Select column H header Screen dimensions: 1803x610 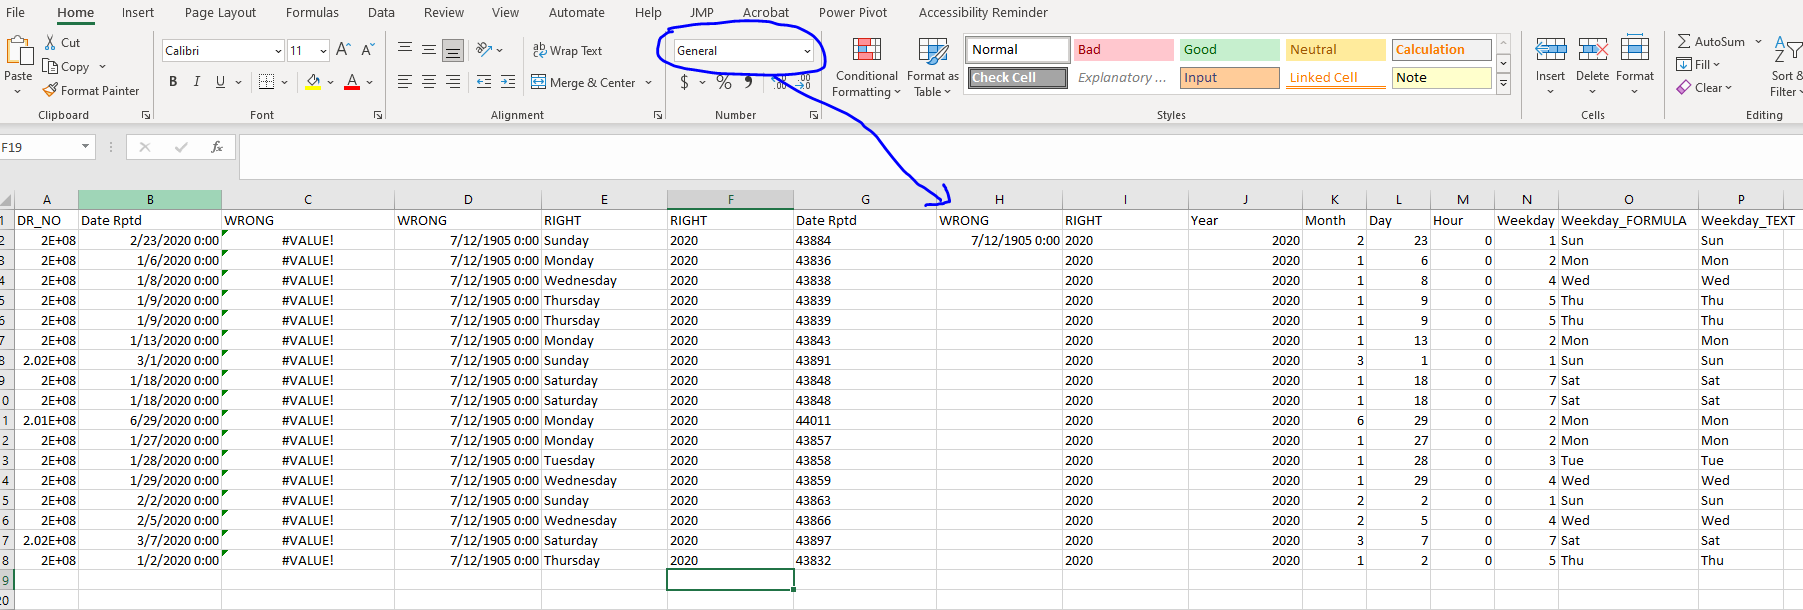pos(999,199)
